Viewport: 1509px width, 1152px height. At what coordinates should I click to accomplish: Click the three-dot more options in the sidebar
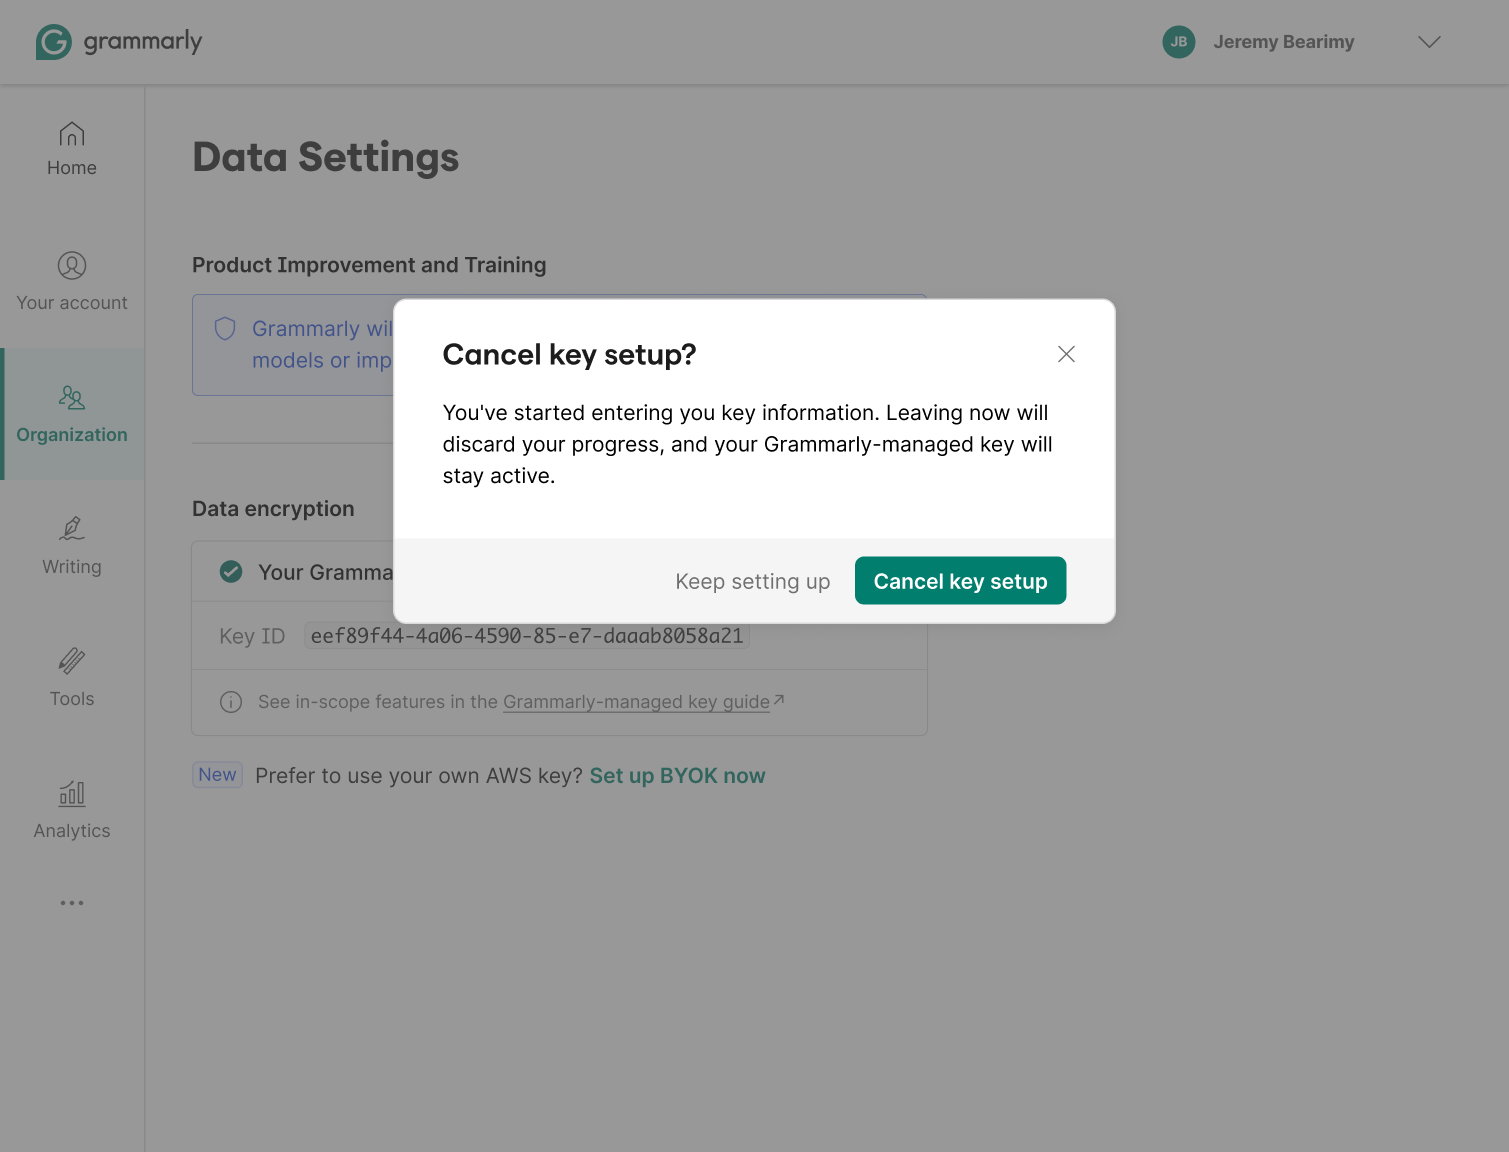click(71, 903)
